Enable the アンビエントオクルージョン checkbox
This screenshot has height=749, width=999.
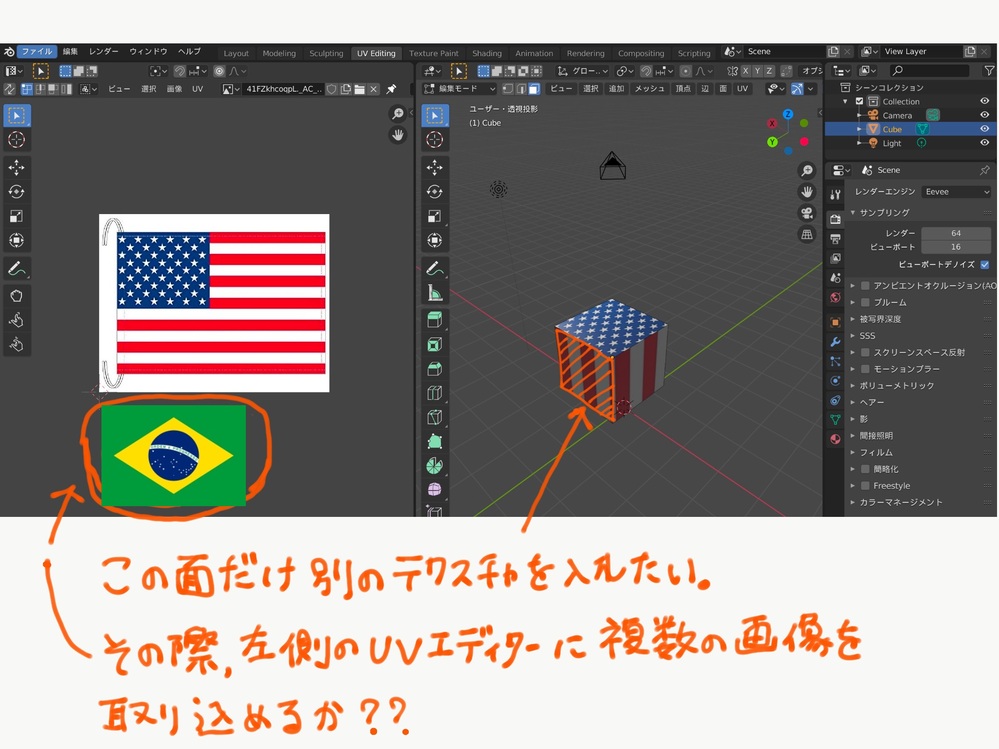(865, 285)
